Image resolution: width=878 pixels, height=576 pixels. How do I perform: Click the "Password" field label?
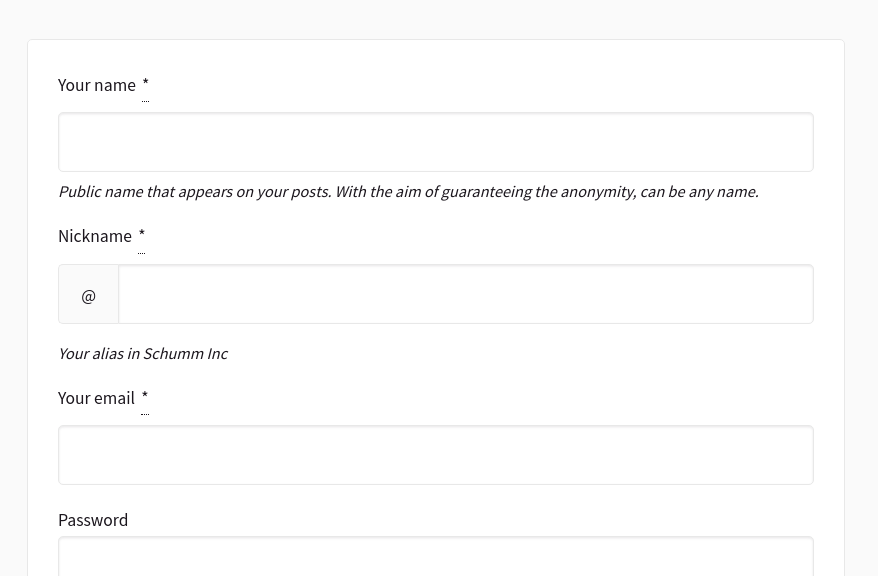[93, 520]
